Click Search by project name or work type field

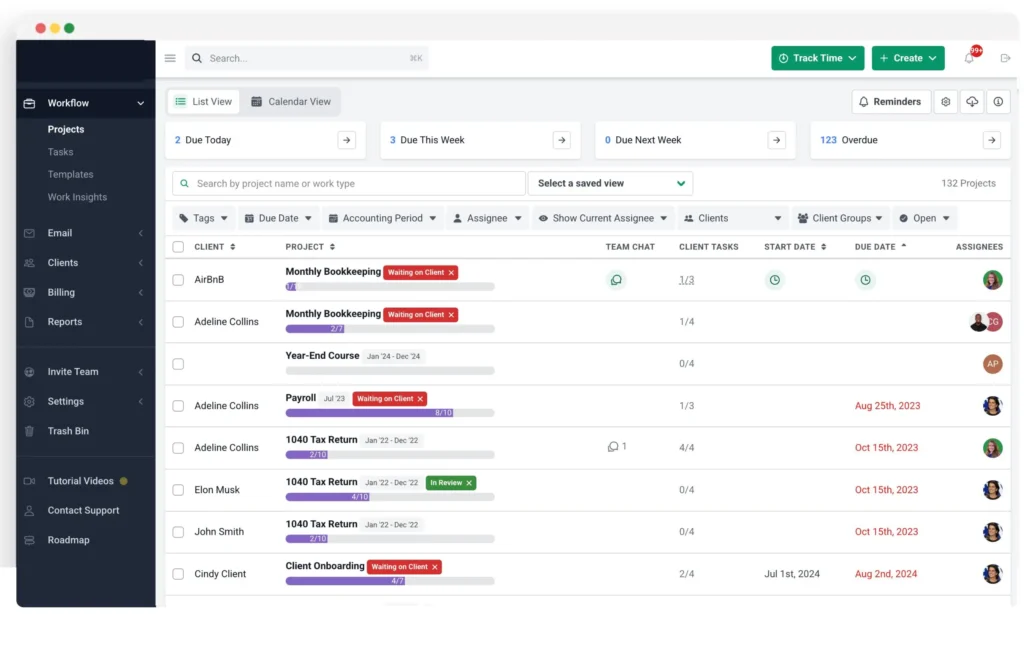pyautogui.click(x=349, y=184)
